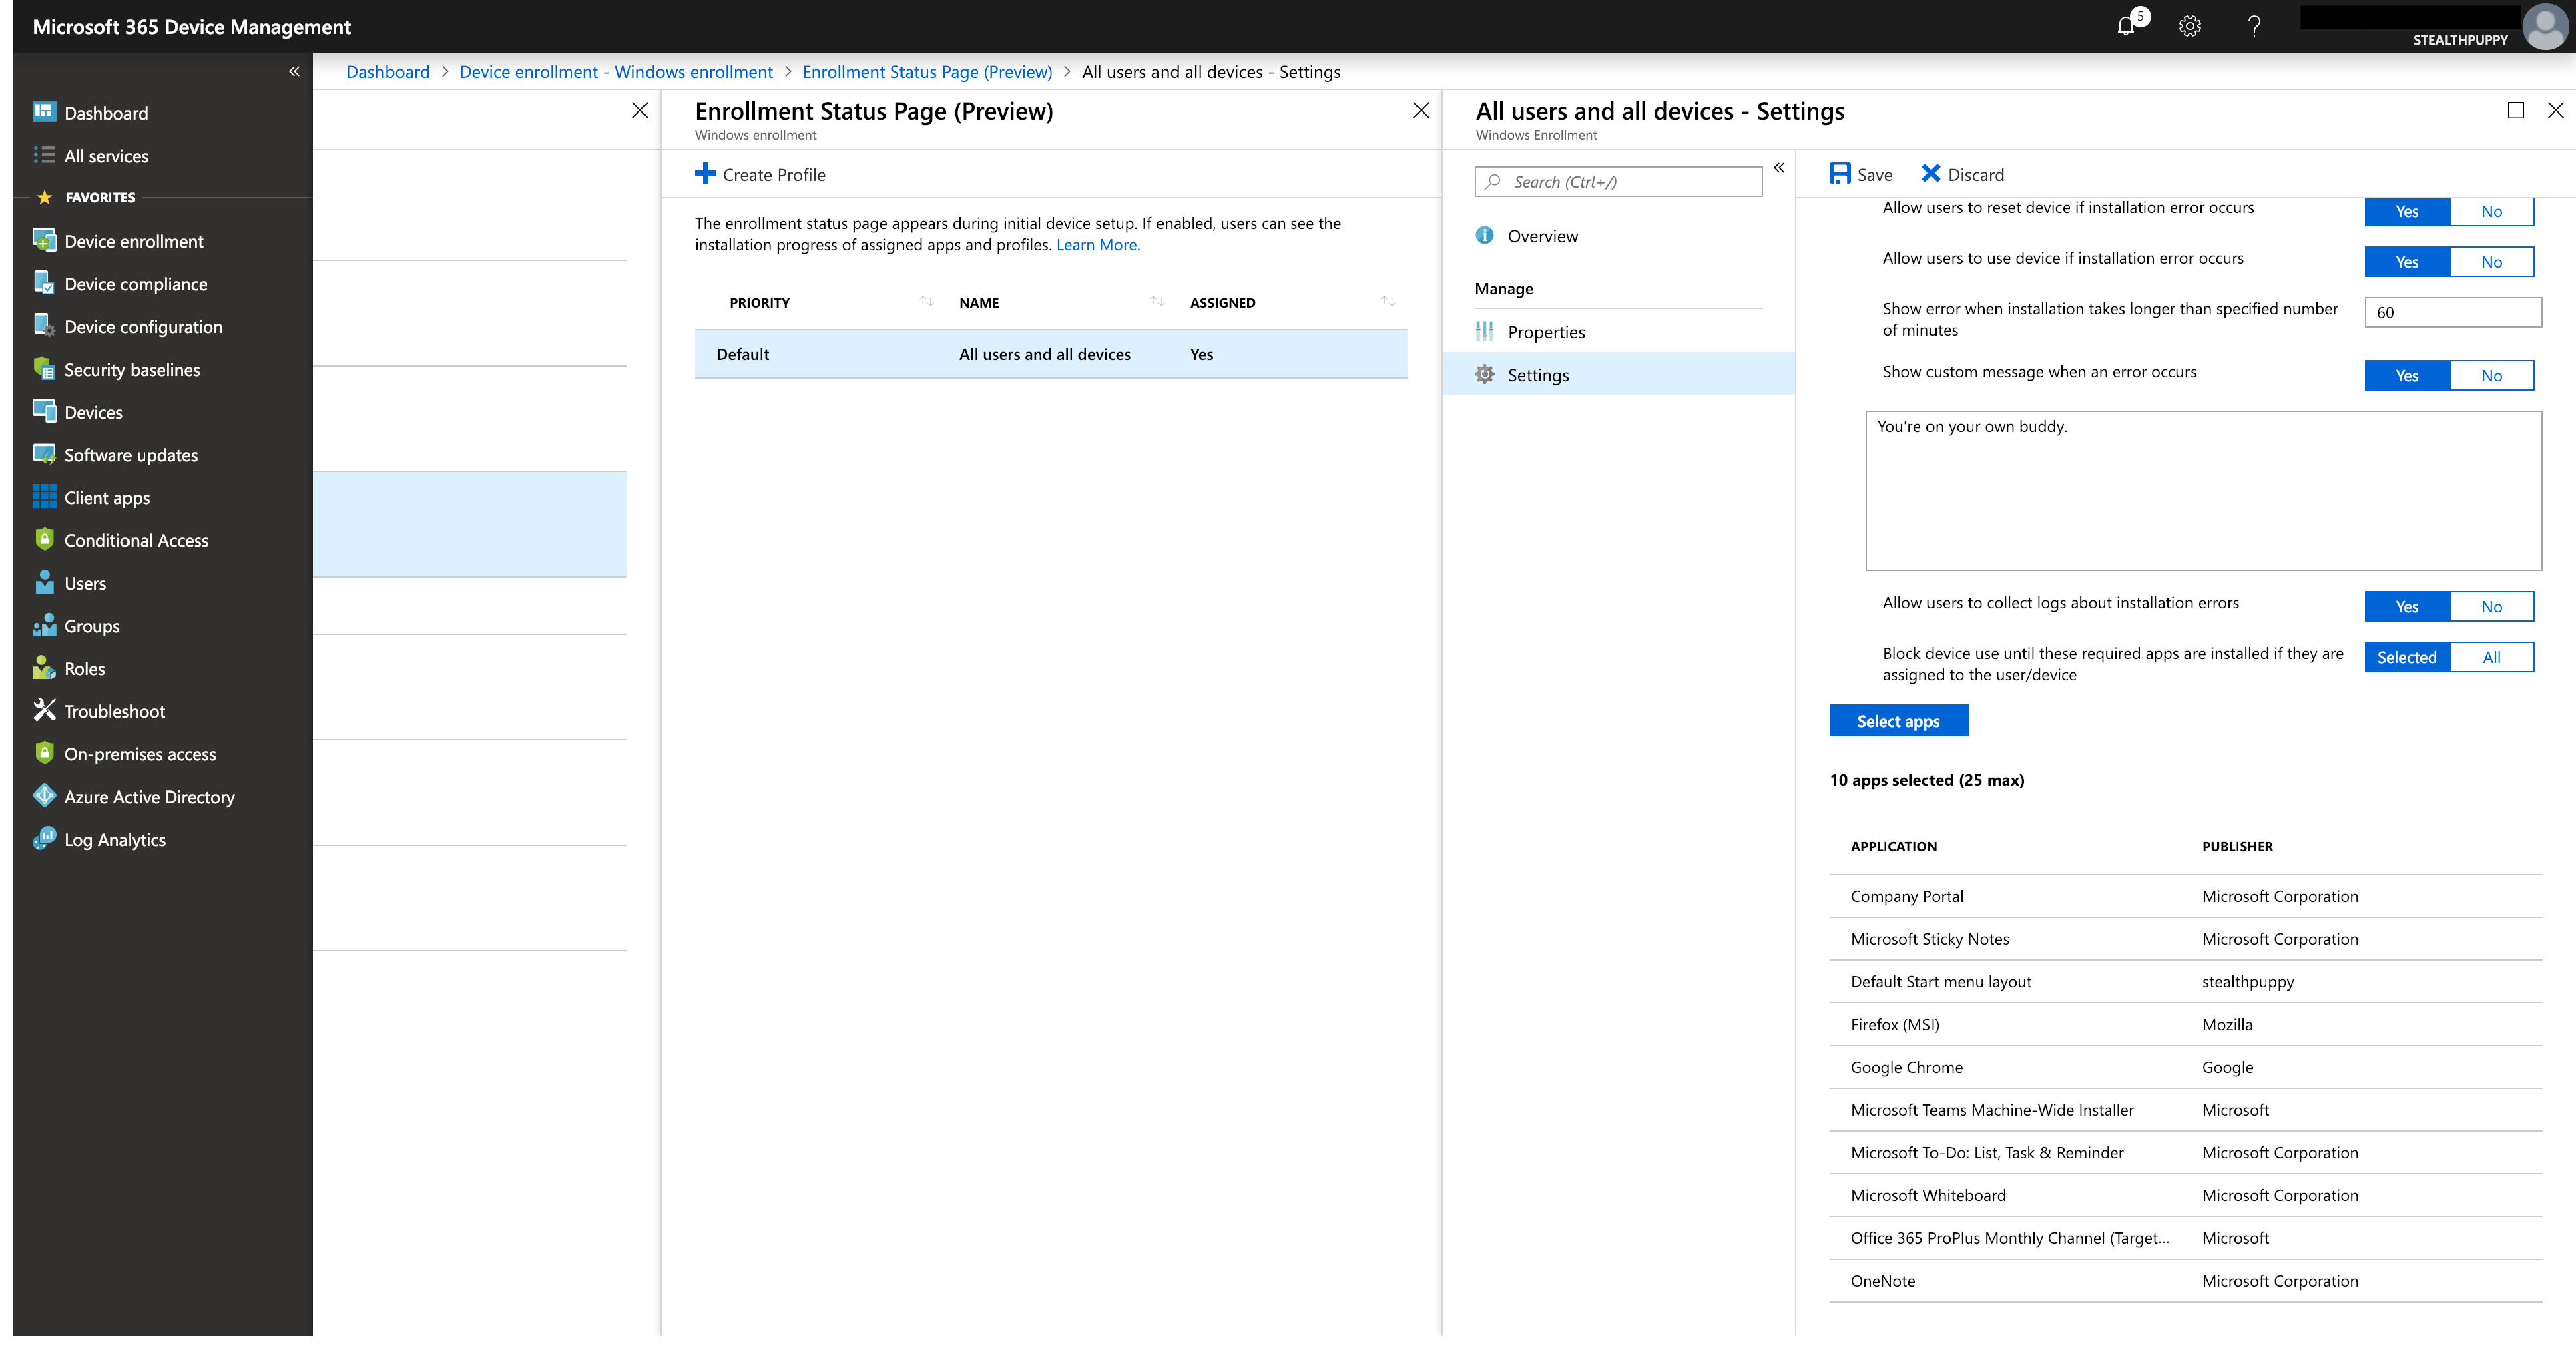The height and width of the screenshot is (1356, 2576).
Task: Collapse the Settings panel navigation item
Action: [x=1780, y=169]
